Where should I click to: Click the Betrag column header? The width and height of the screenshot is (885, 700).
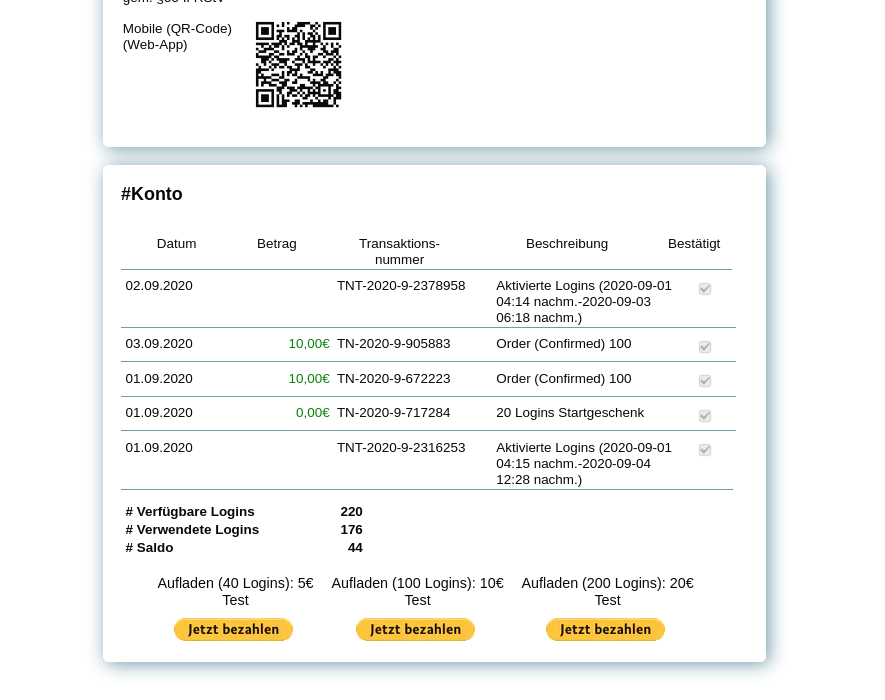(x=276, y=244)
